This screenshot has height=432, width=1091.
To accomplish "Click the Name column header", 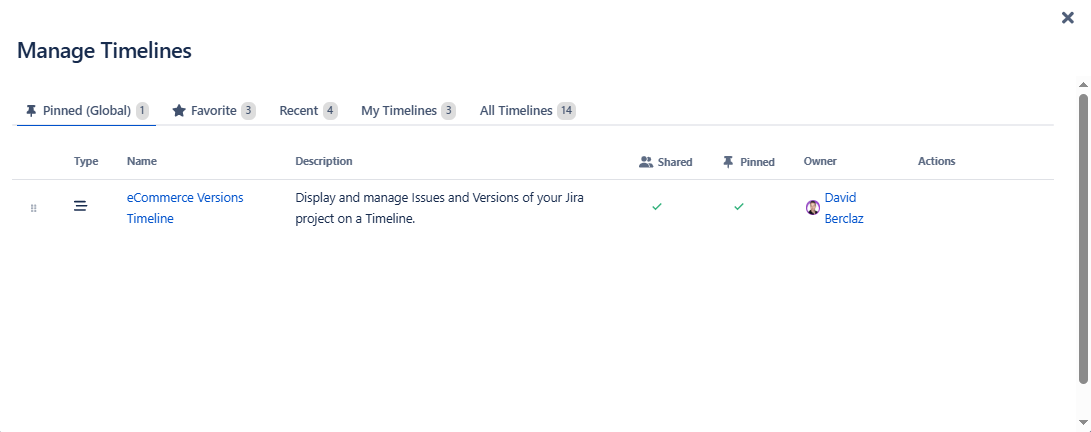I will [x=142, y=161].
